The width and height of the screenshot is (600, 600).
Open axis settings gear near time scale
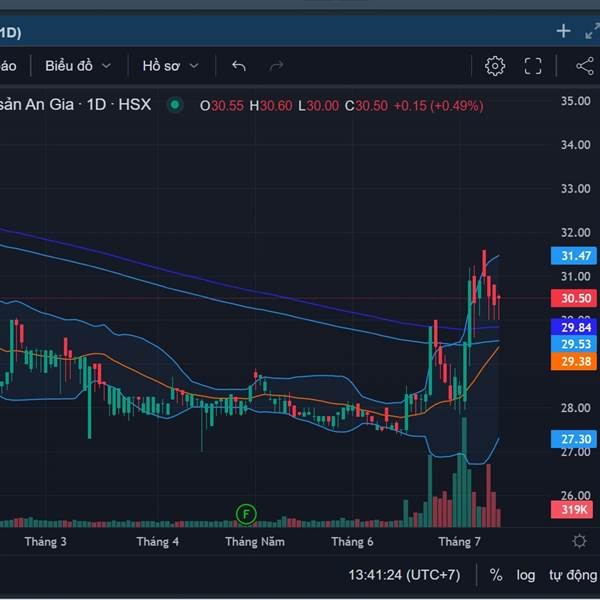point(579,541)
